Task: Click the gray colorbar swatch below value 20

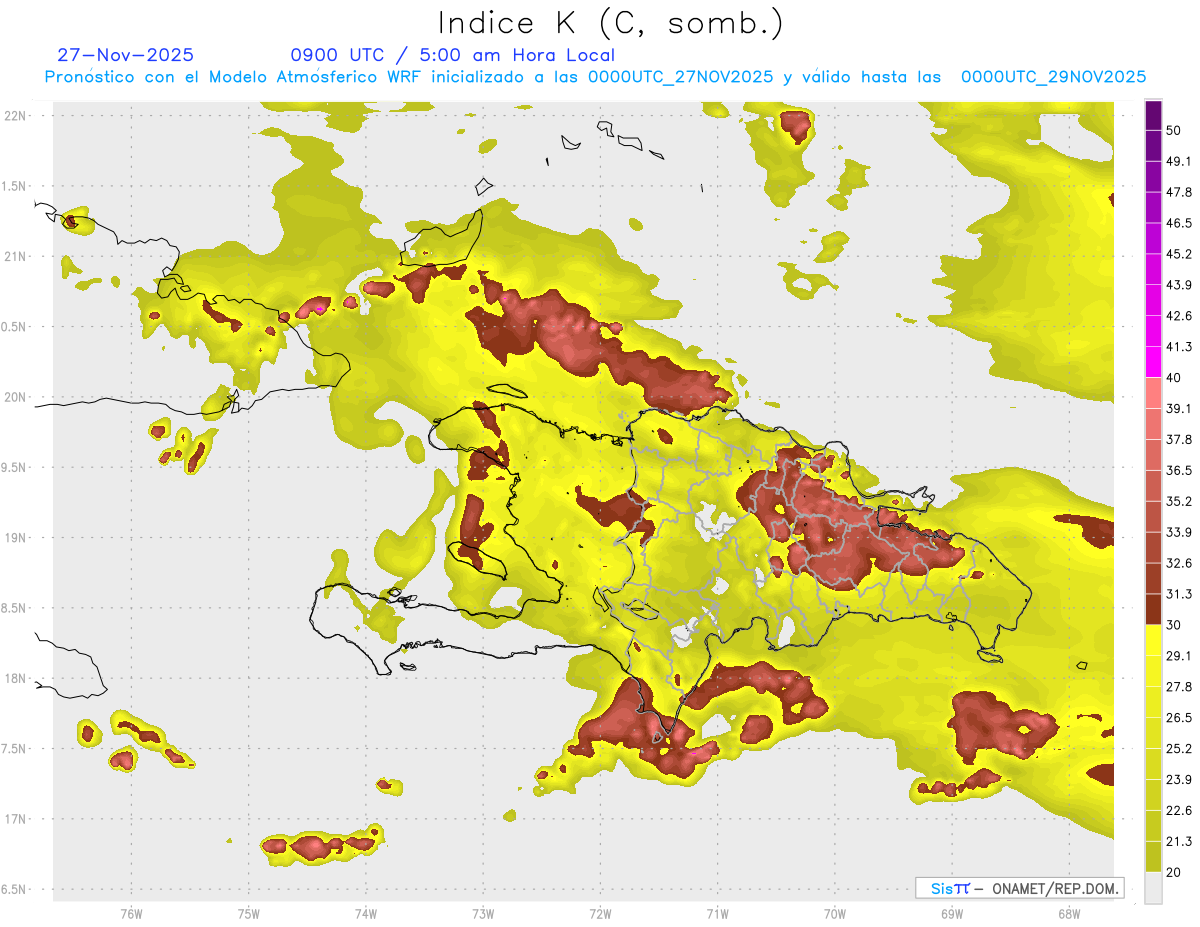Action: point(1153,888)
